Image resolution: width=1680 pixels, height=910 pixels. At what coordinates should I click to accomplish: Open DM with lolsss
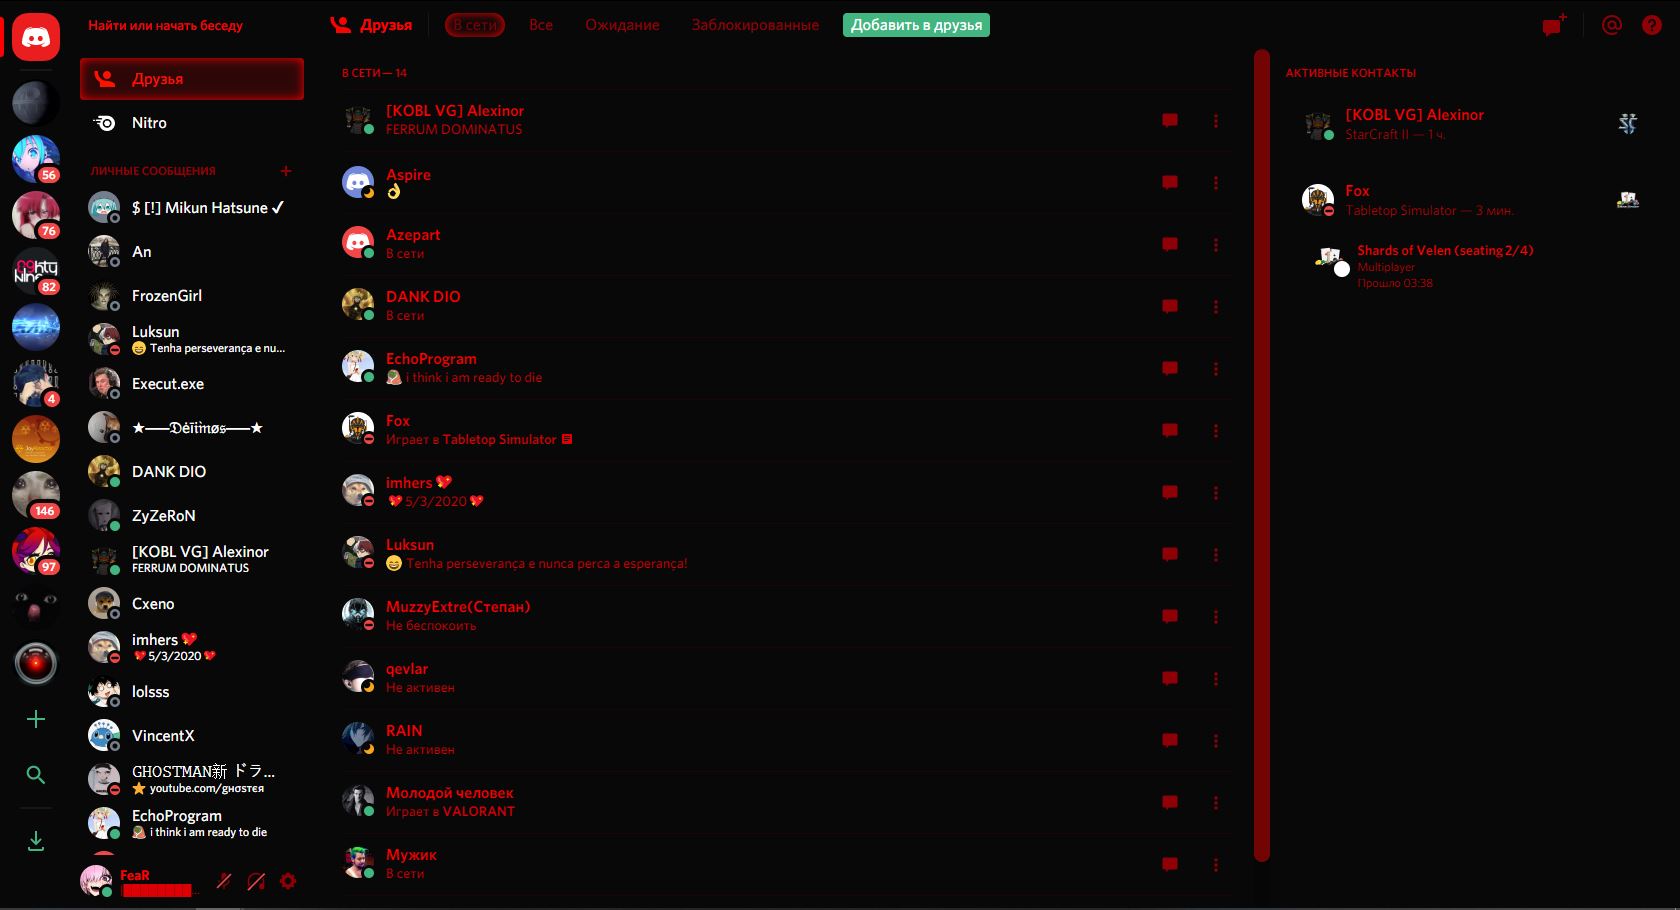192,692
